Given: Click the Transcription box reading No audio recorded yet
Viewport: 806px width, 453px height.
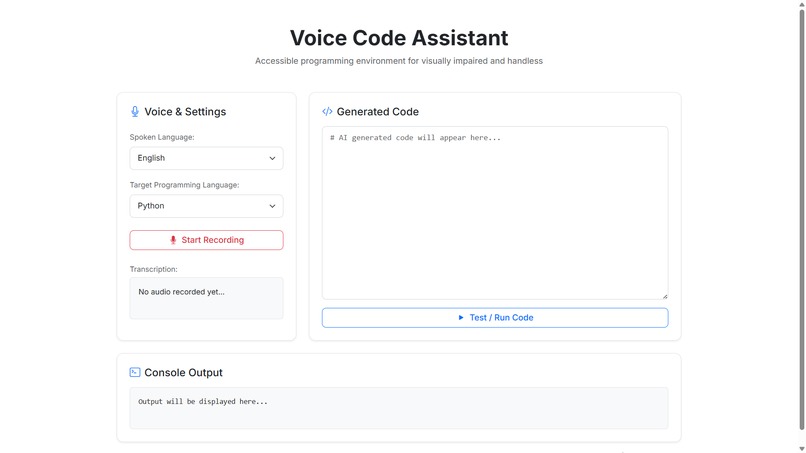Looking at the screenshot, I should click(206, 298).
